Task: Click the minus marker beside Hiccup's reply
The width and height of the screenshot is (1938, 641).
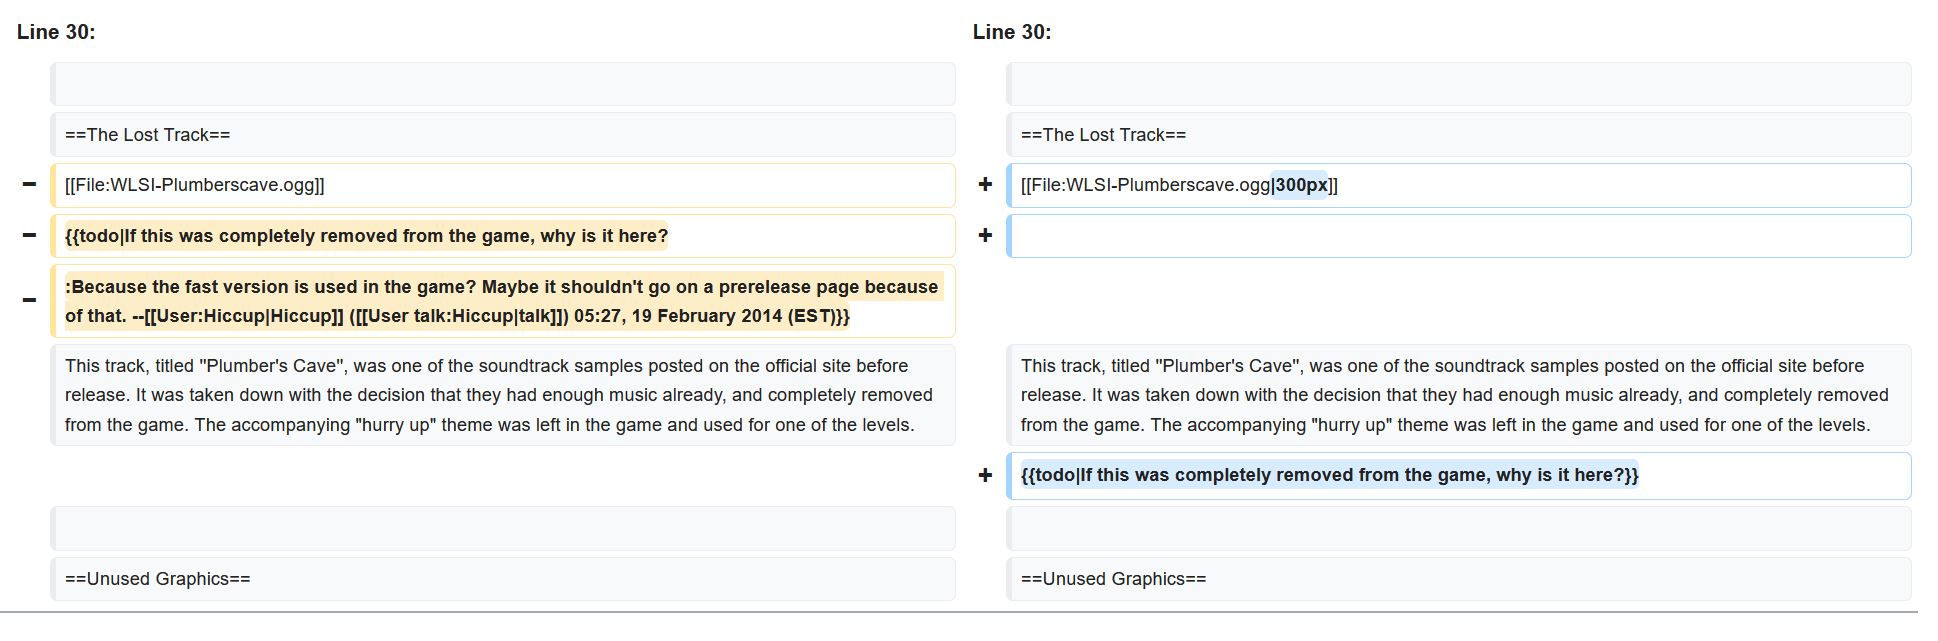Action: point(29,301)
